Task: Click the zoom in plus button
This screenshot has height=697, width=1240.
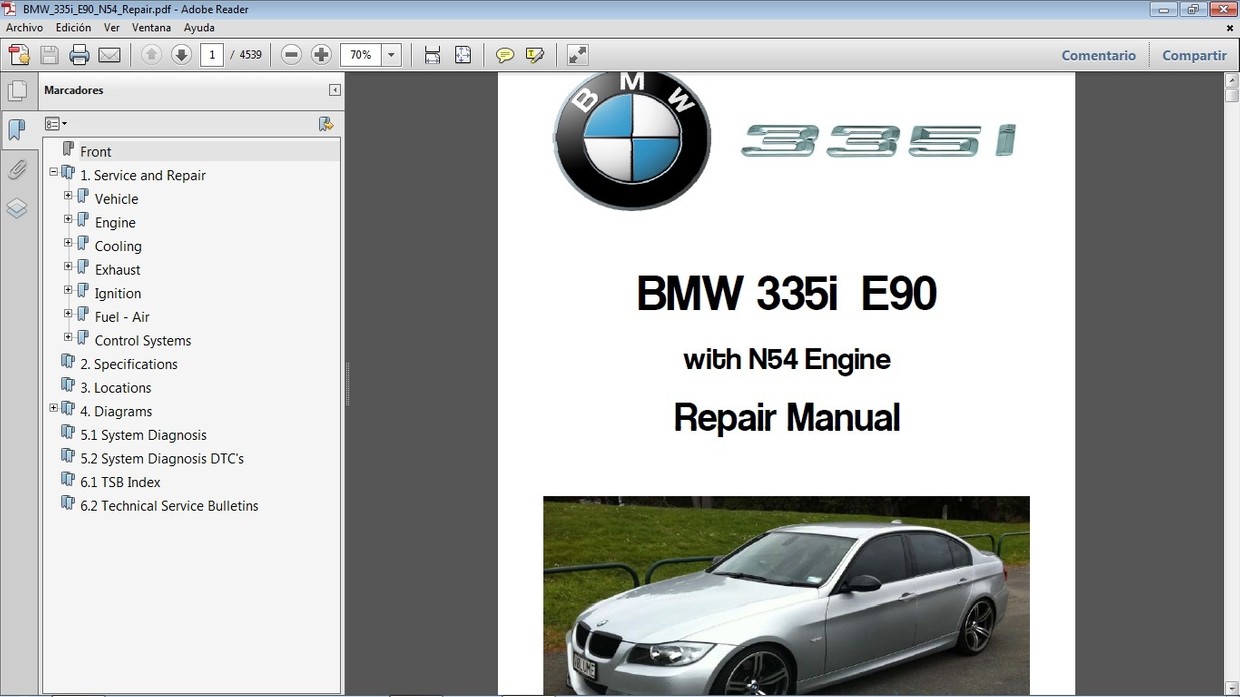Action: (321, 55)
